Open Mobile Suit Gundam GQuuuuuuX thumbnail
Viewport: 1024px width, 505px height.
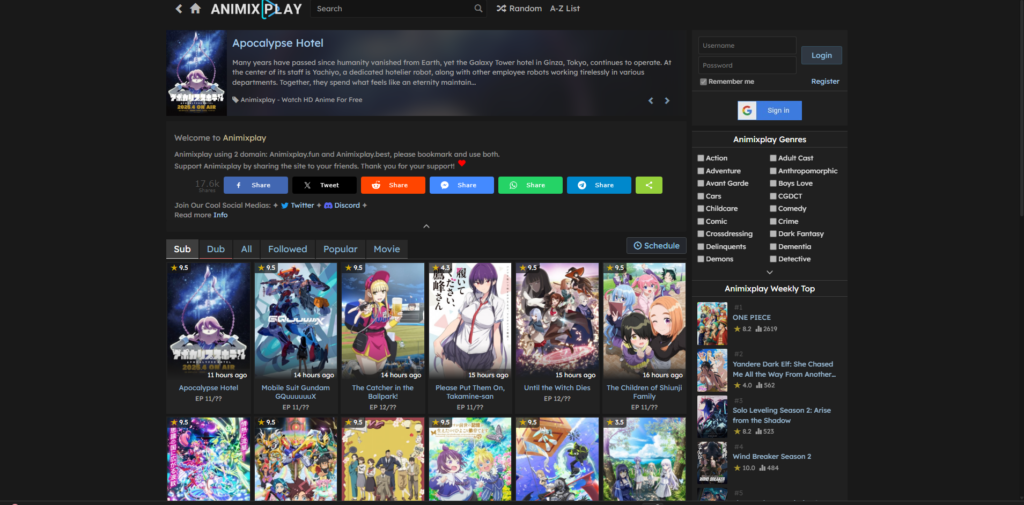tap(296, 321)
